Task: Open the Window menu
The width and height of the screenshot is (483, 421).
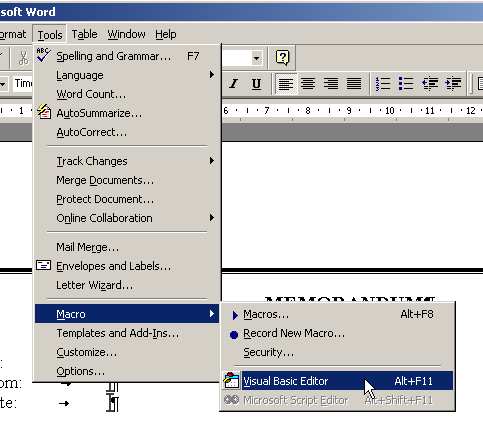Action: (x=126, y=34)
